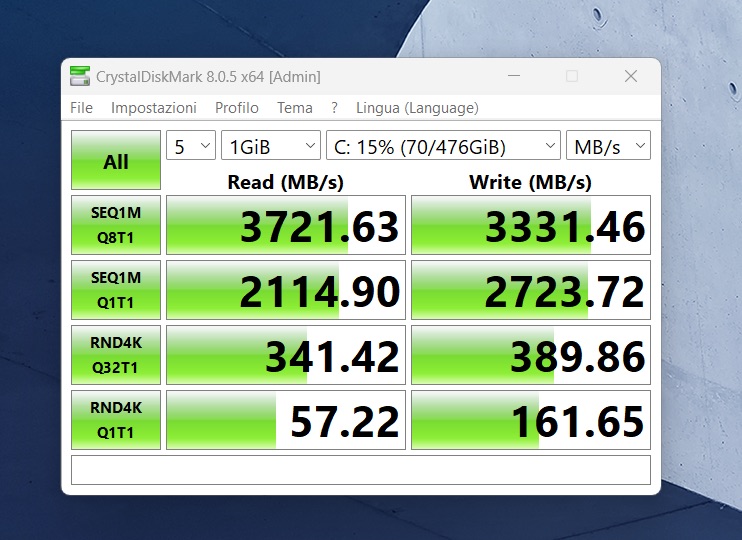Image resolution: width=742 pixels, height=540 pixels.
Task: Click the 3331.46 write result
Action: [x=531, y=225]
